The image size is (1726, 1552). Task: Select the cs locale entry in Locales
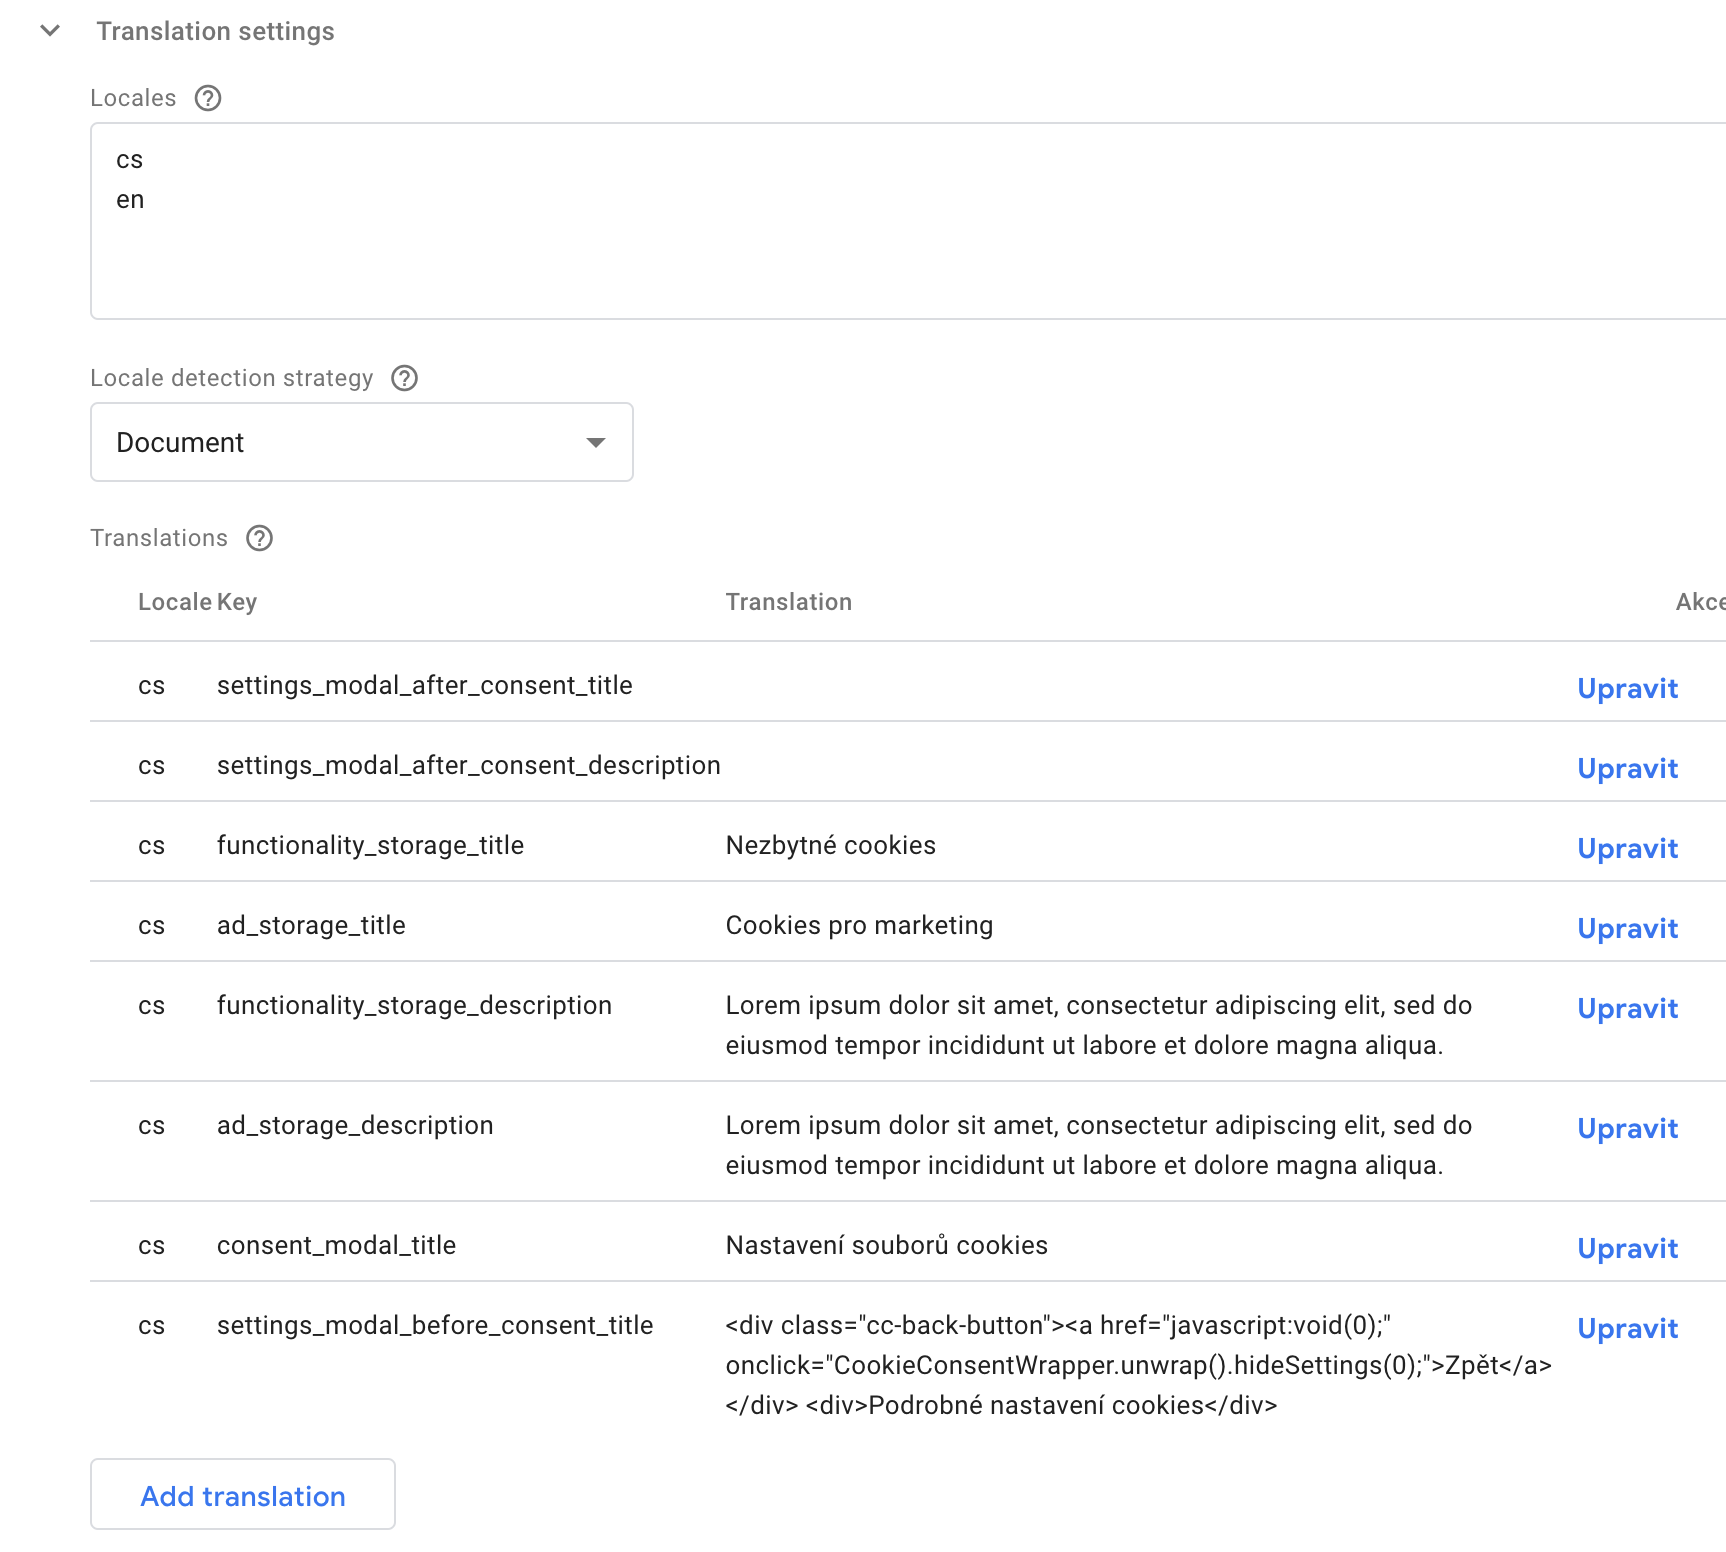coord(130,159)
